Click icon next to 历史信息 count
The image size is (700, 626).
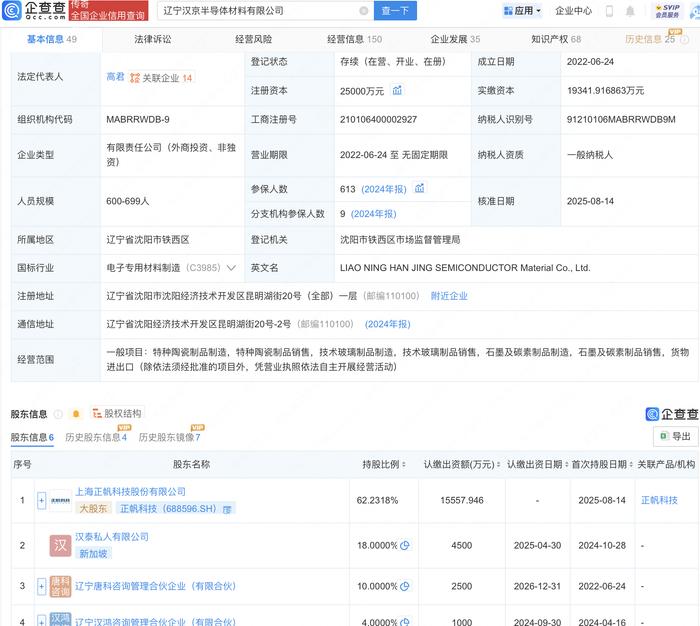click(684, 40)
